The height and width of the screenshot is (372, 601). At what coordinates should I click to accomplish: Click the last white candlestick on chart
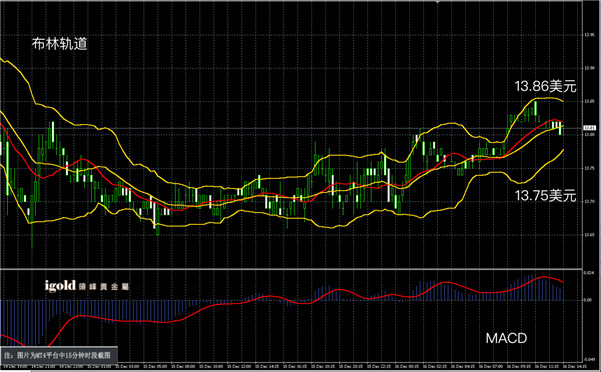coord(560,128)
